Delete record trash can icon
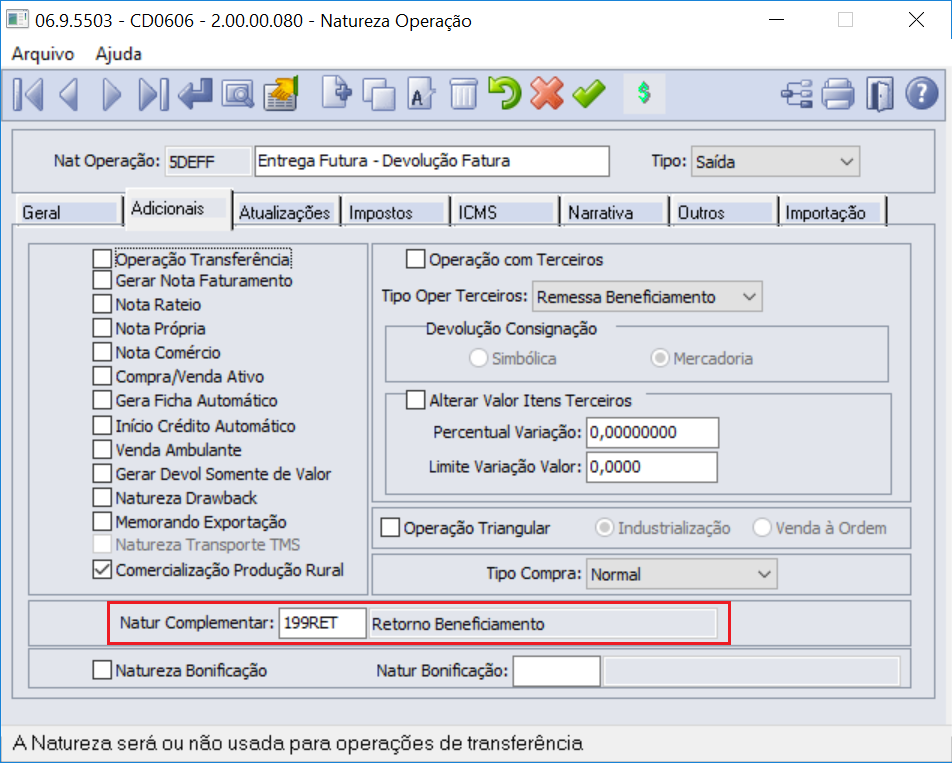 click(x=463, y=95)
